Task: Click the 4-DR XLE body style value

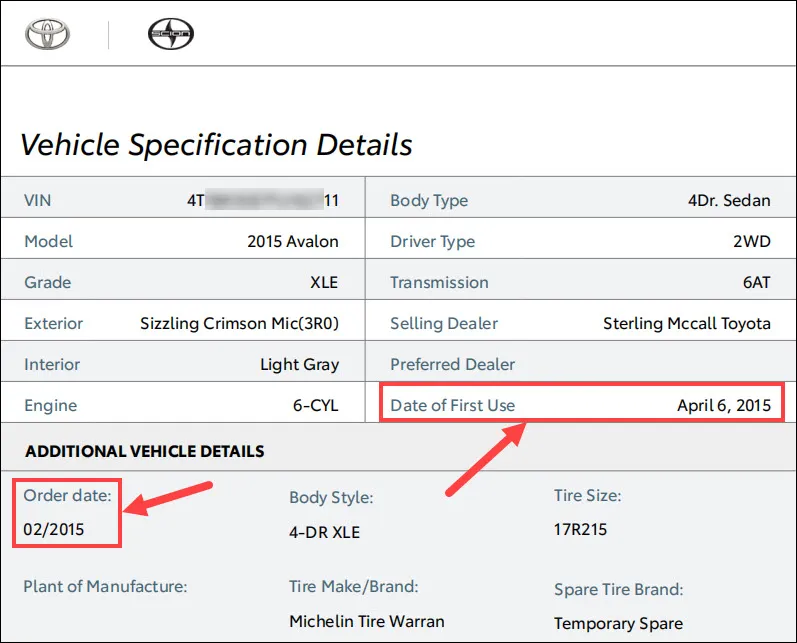Action: tap(324, 532)
